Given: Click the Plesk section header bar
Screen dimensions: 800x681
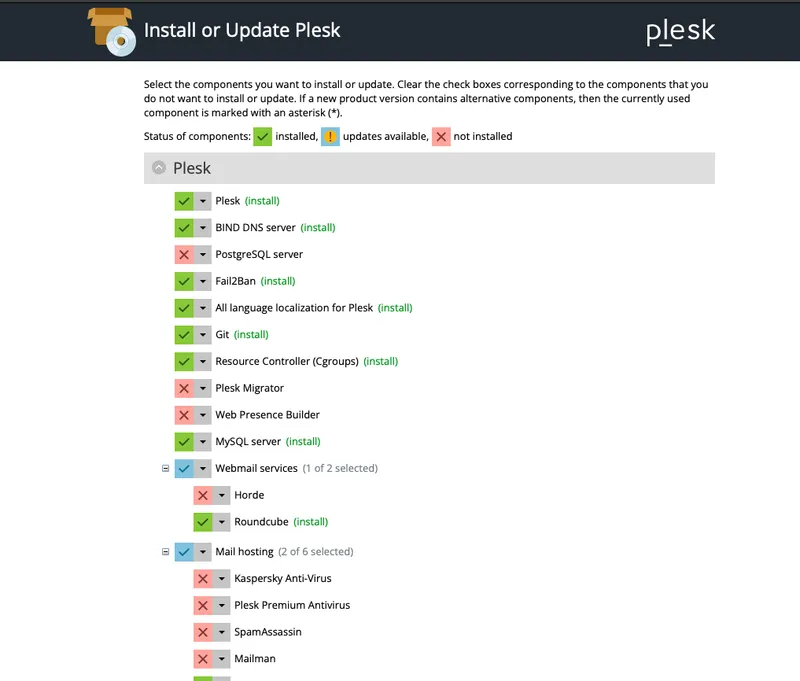Looking at the screenshot, I should coord(430,168).
